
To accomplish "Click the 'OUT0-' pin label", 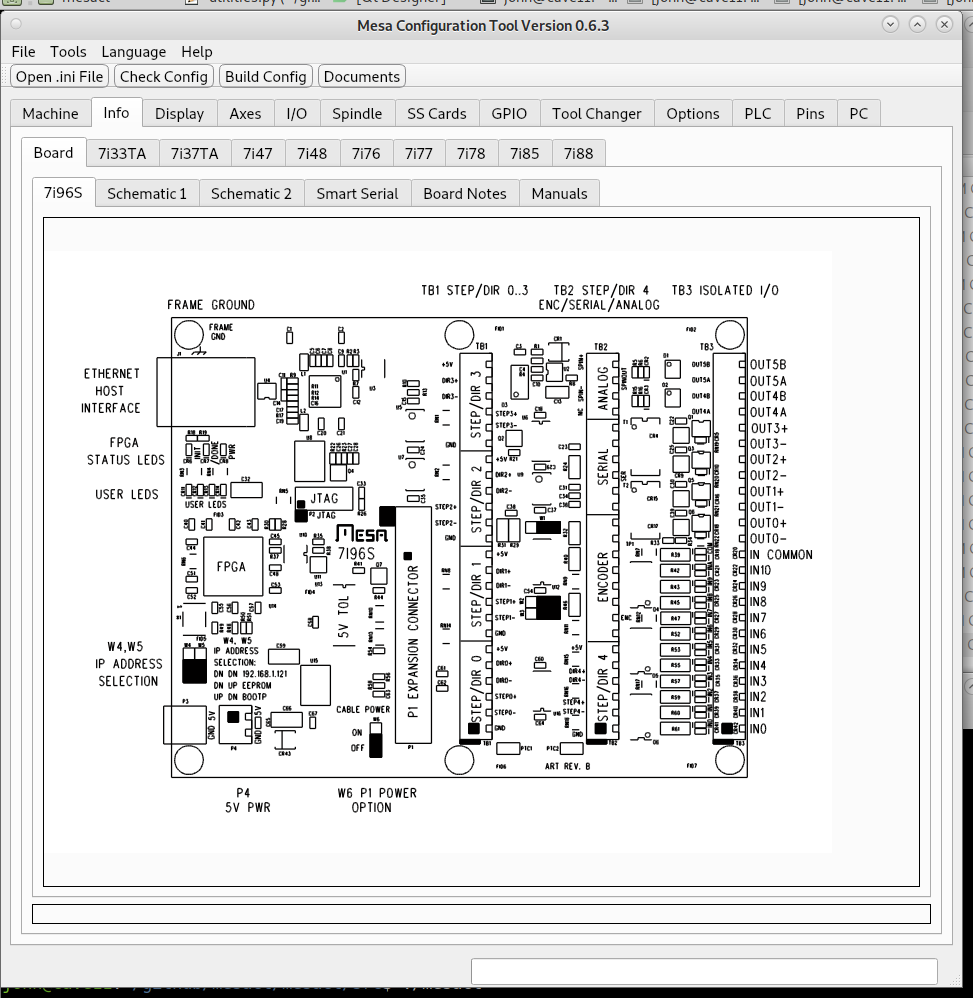I will [x=768, y=538].
